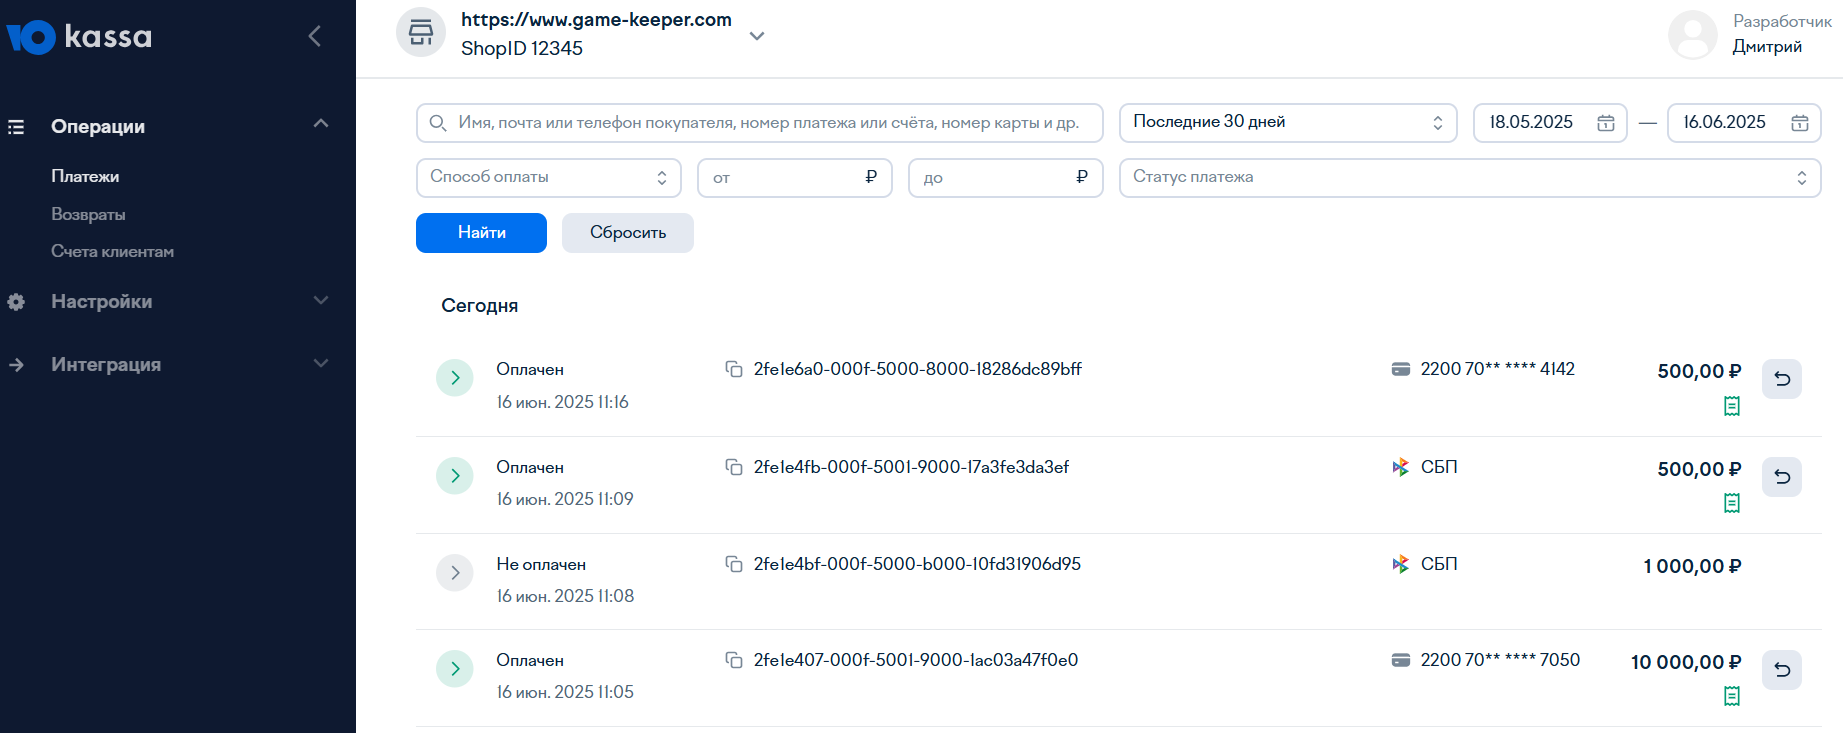1843x733 pixels.
Task: Select payment ID 2fe1e4fb-000f-5001-9000-17a3fe3da3ef
Action: pyautogui.click(x=911, y=467)
